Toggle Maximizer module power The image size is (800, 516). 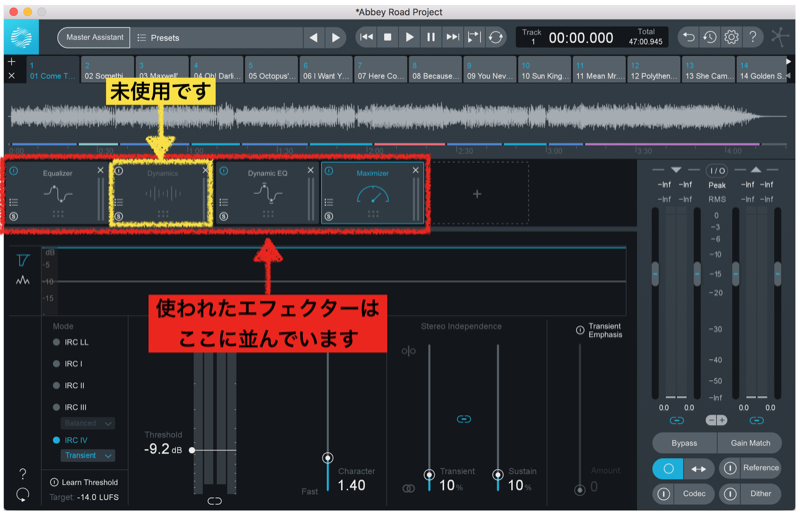329,171
